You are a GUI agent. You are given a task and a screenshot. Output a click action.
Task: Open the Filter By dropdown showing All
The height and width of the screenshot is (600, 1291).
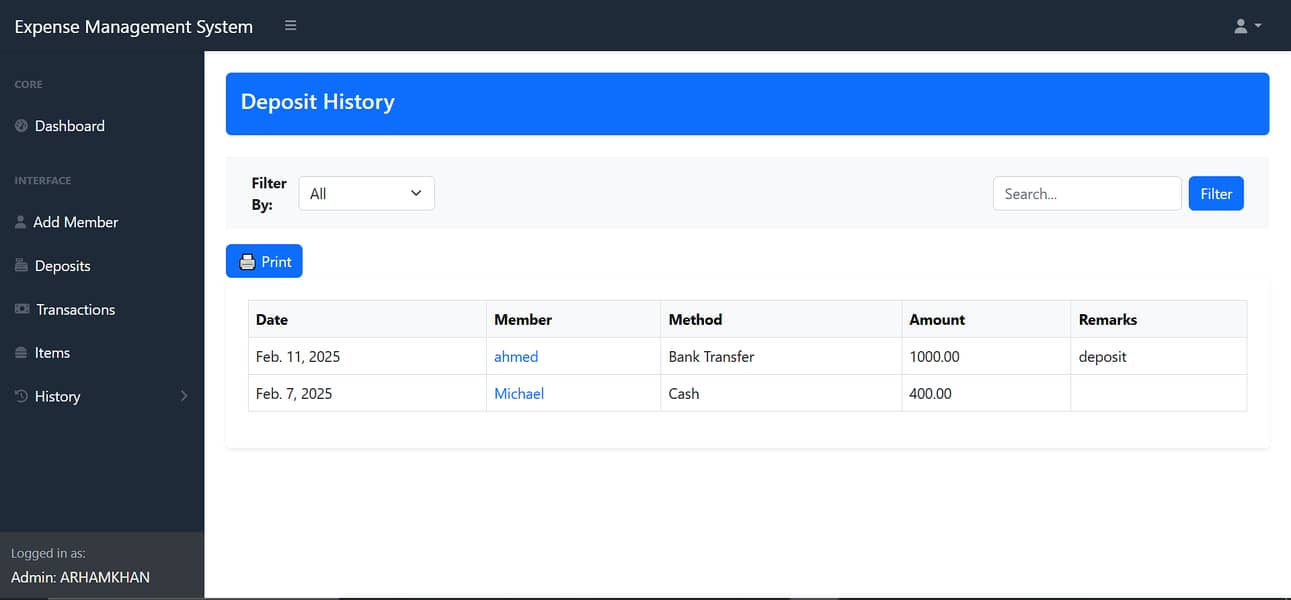[x=367, y=194]
